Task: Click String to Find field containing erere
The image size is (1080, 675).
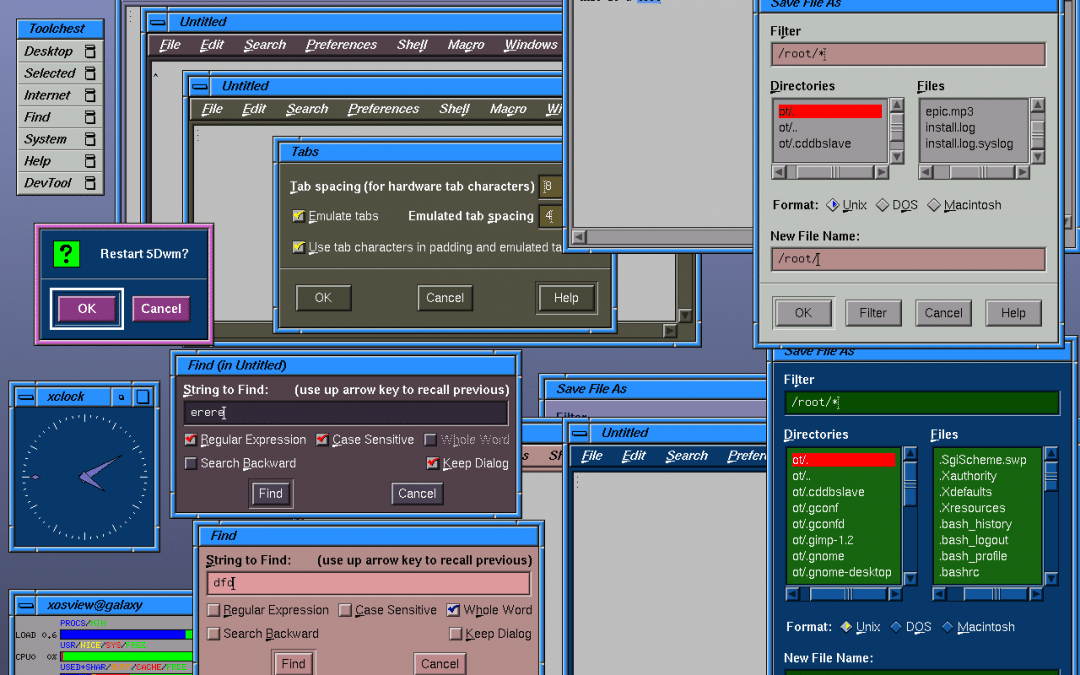Action: tap(346, 413)
